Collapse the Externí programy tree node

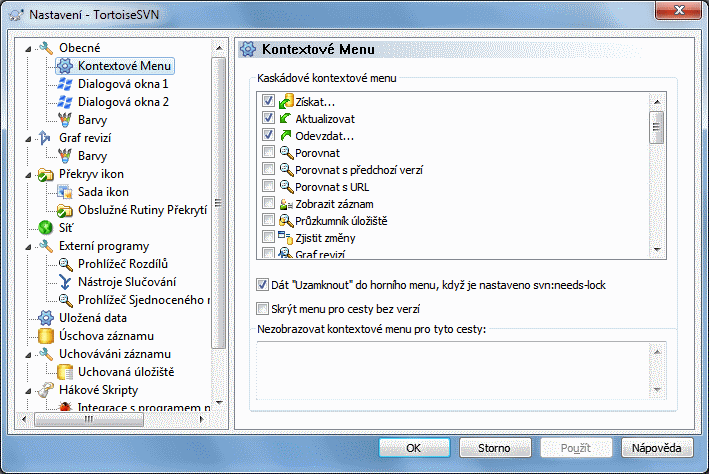click(28, 247)
